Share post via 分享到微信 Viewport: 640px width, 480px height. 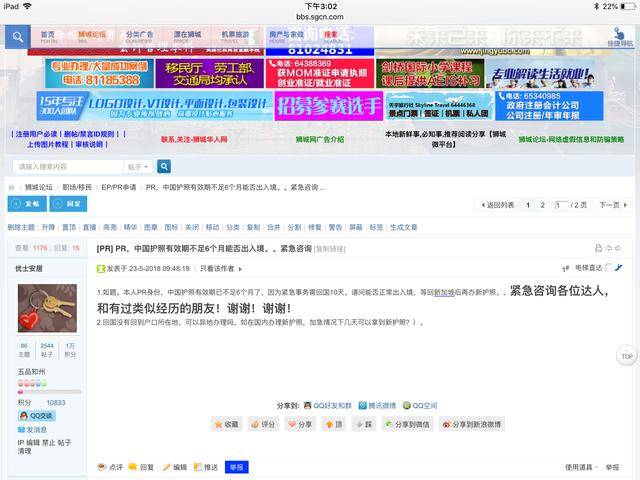405,424
